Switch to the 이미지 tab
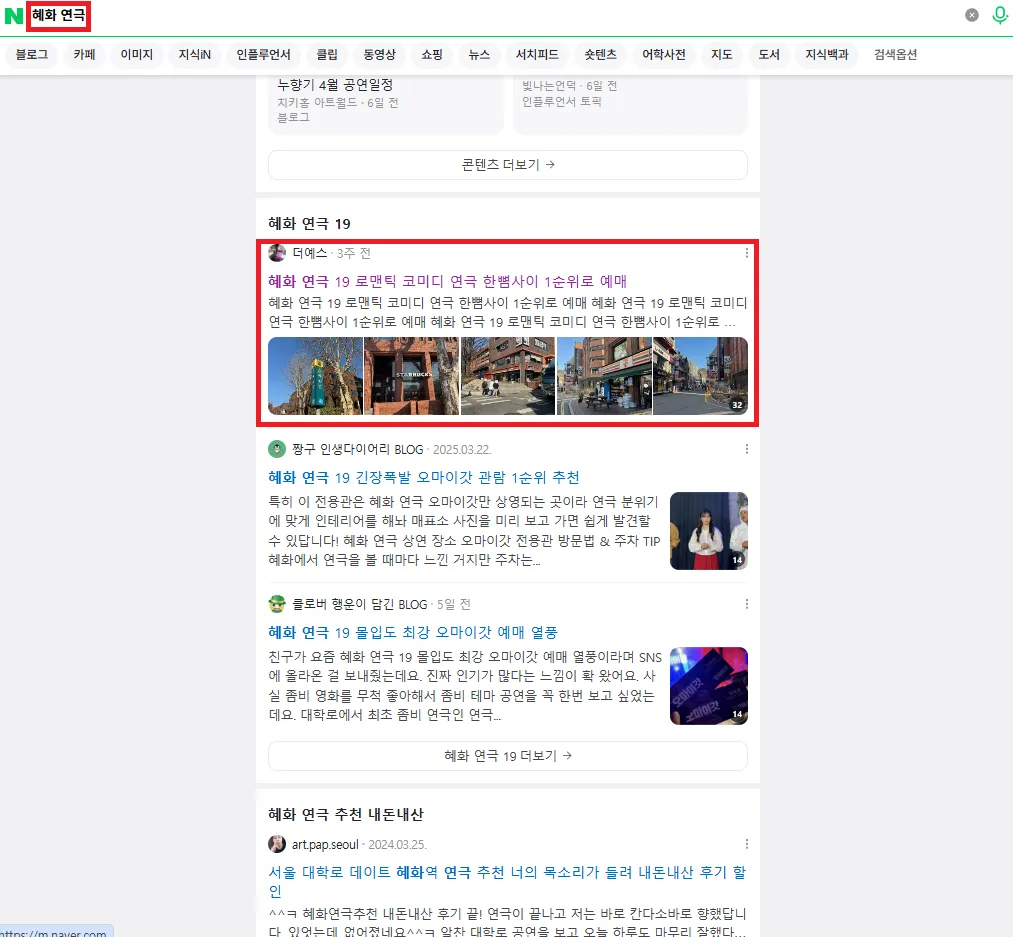 click(137, 55)
